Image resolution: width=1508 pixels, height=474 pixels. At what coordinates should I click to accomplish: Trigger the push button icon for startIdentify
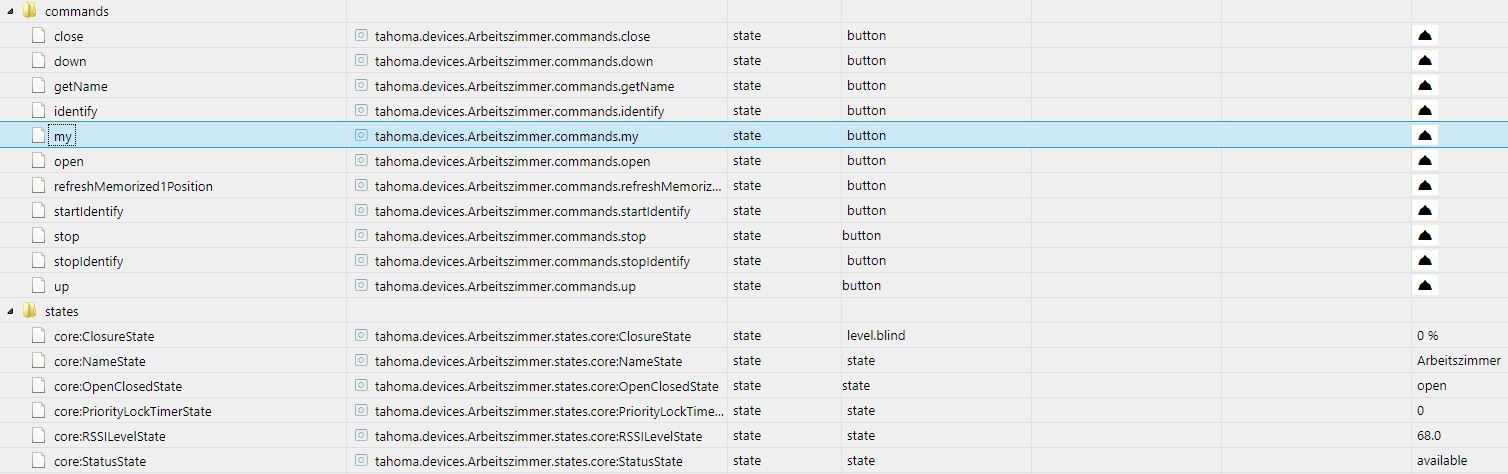tap(1425, 211)
